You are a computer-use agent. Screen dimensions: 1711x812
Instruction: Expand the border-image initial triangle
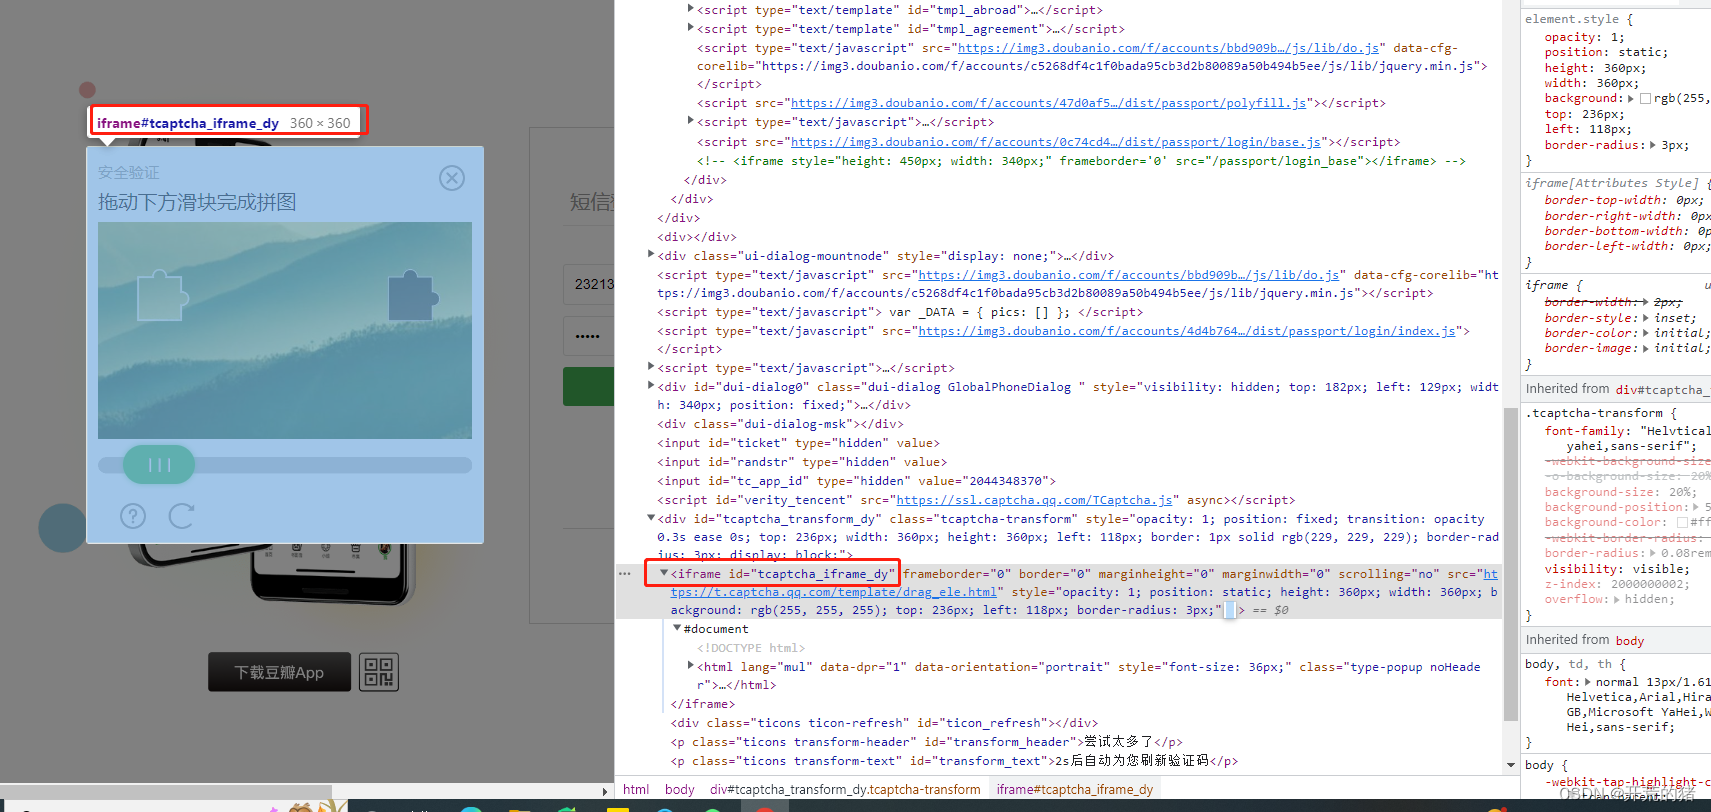coord(1645,348)
